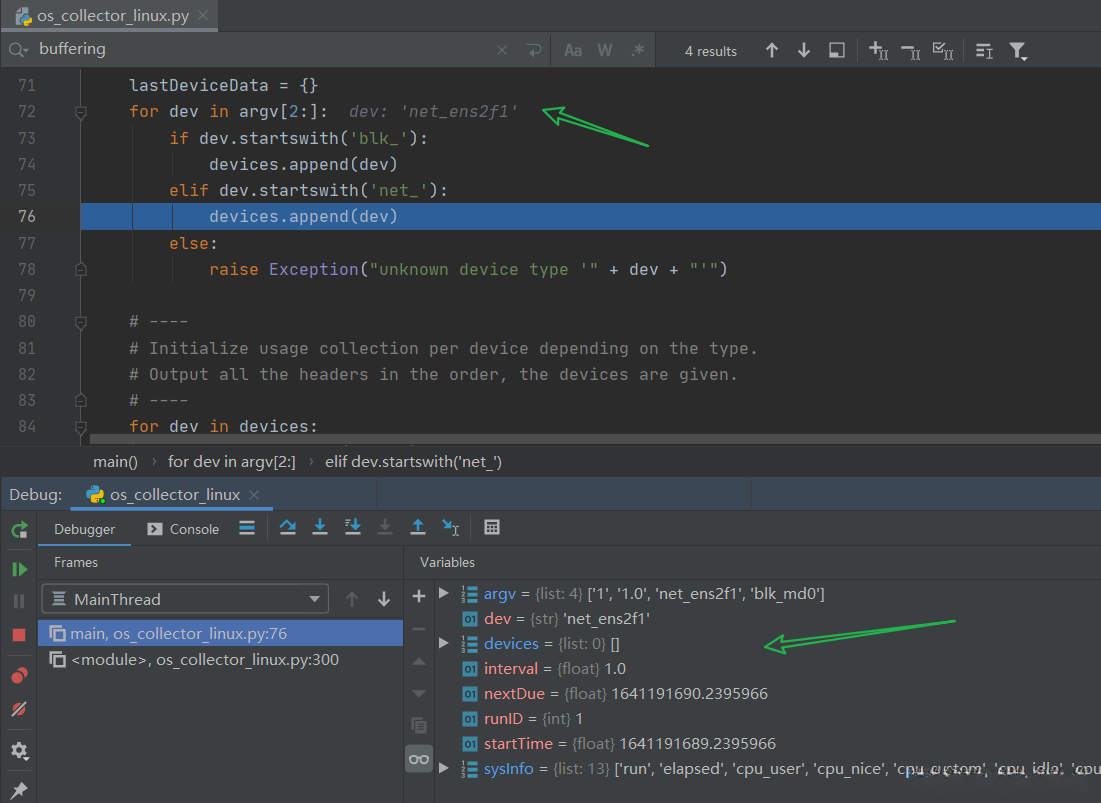Image resolution: width=1101 pixels, height=803 pixels.
Task: Expand the sysInfo list variable
Action: pyautogui.click(x=444, y=768)
